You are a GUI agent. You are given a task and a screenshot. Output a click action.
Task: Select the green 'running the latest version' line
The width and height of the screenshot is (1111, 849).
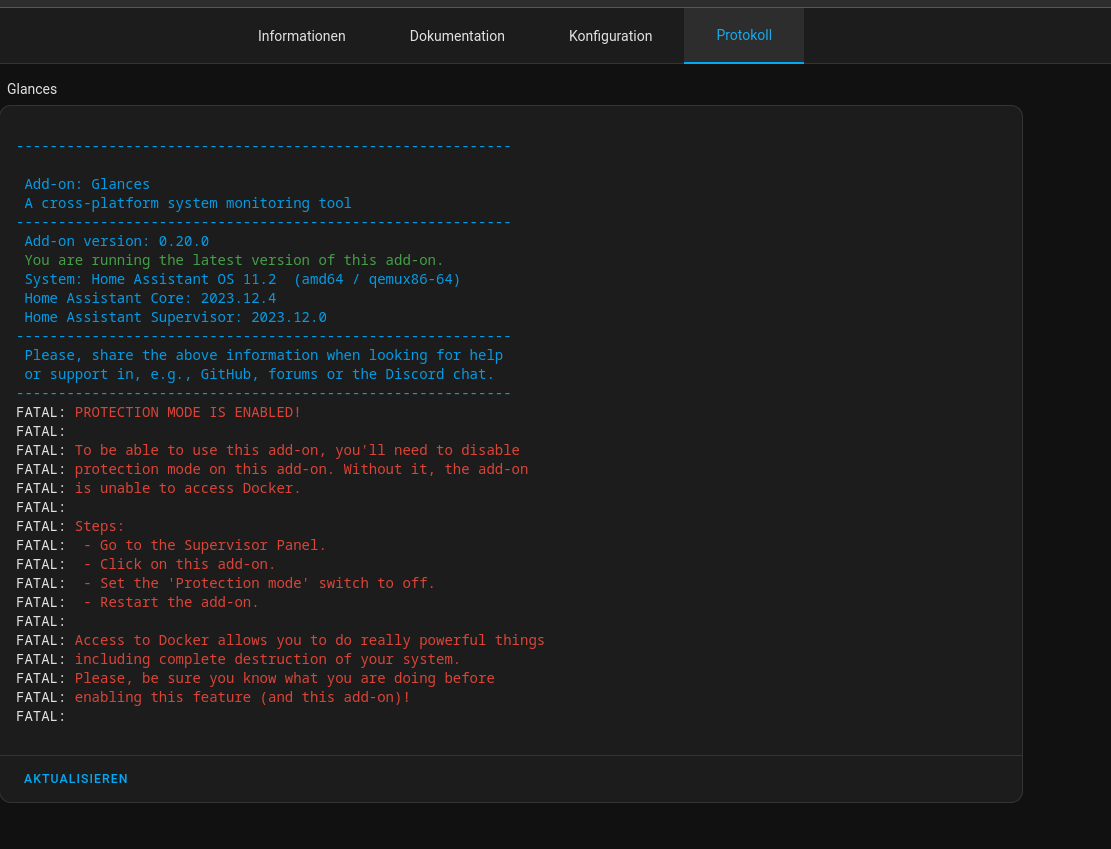tap(234, 261)
